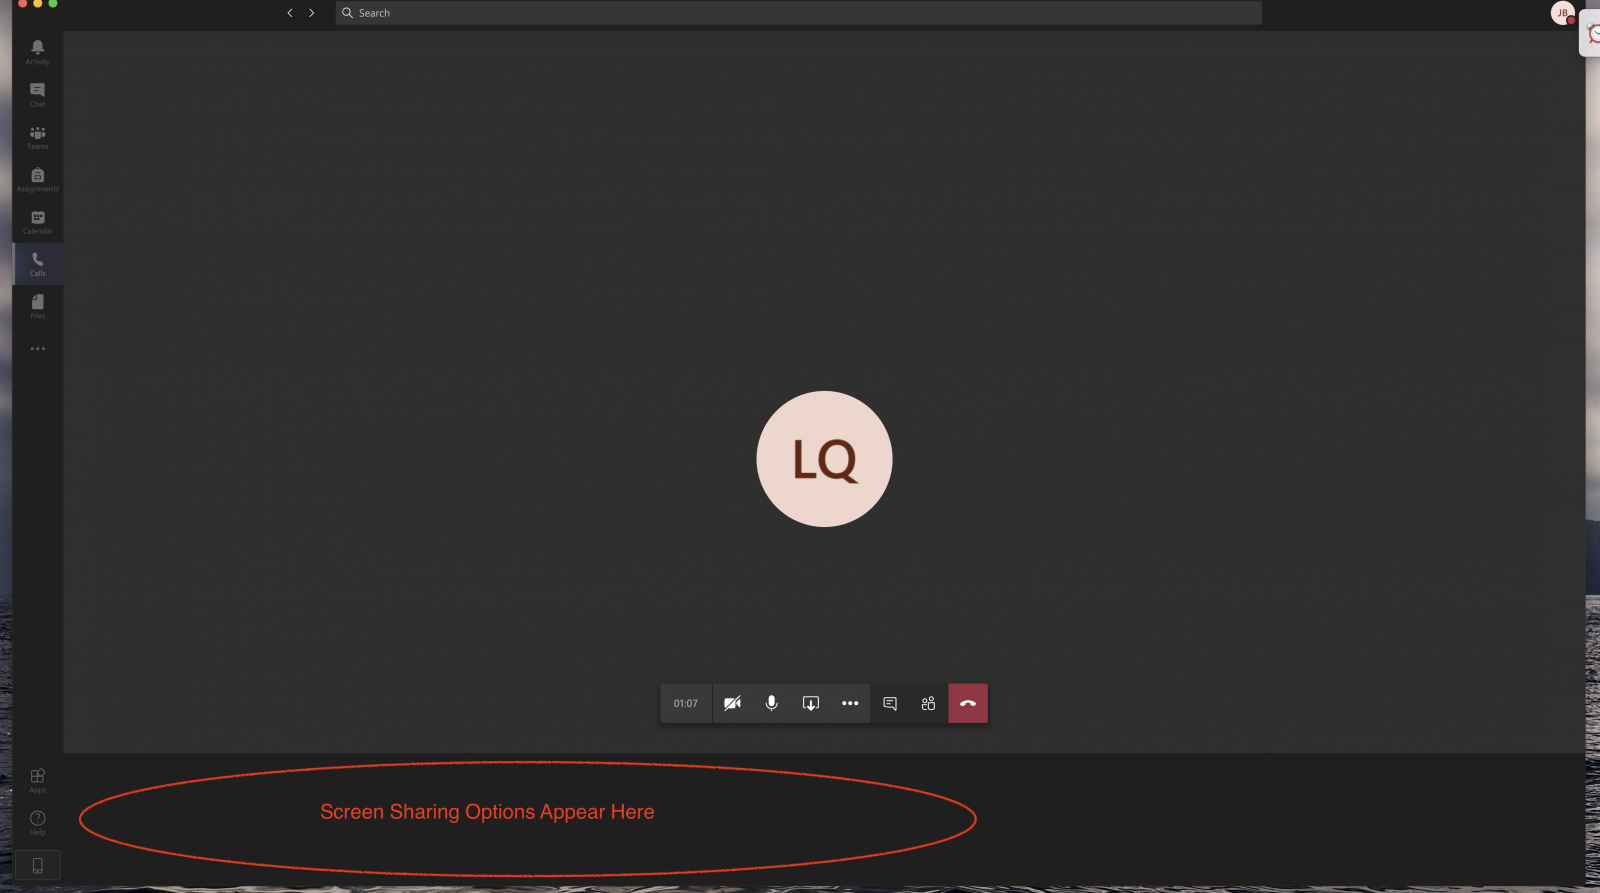This screenshot has height=893, width=1600.
Task: Click the mobile device download button
Action: 37,865
